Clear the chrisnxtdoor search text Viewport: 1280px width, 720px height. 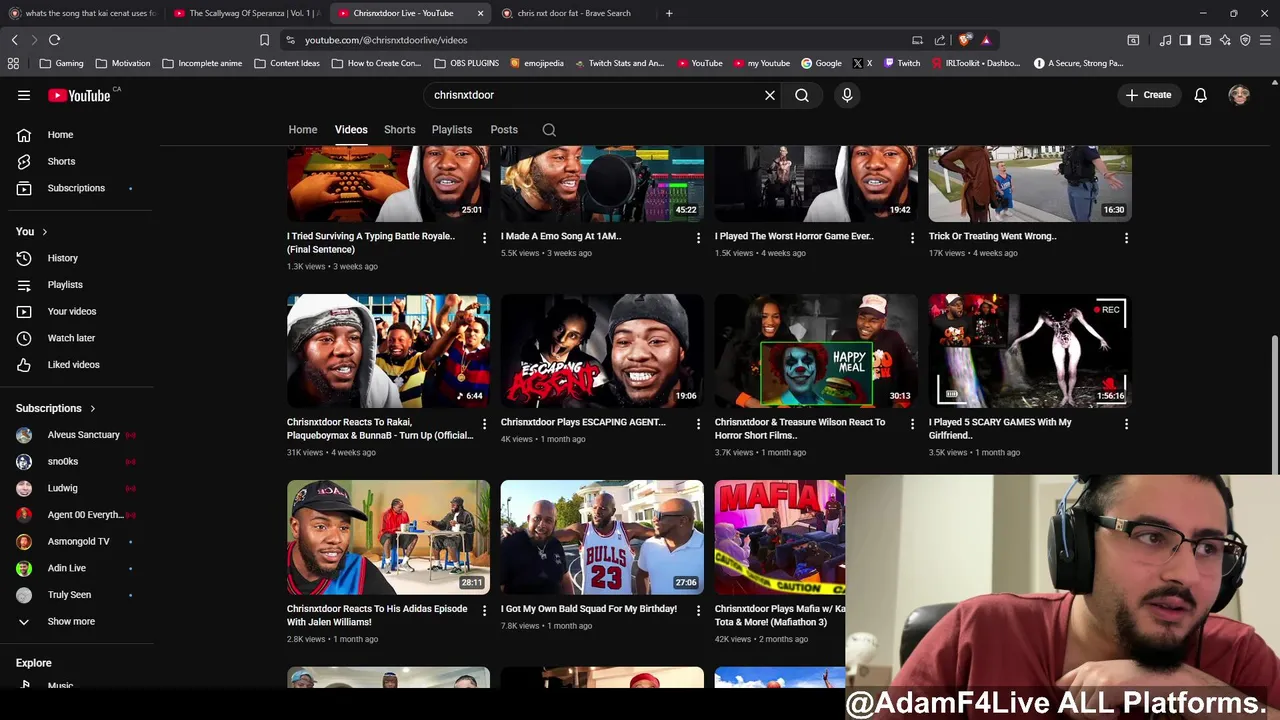770,95
